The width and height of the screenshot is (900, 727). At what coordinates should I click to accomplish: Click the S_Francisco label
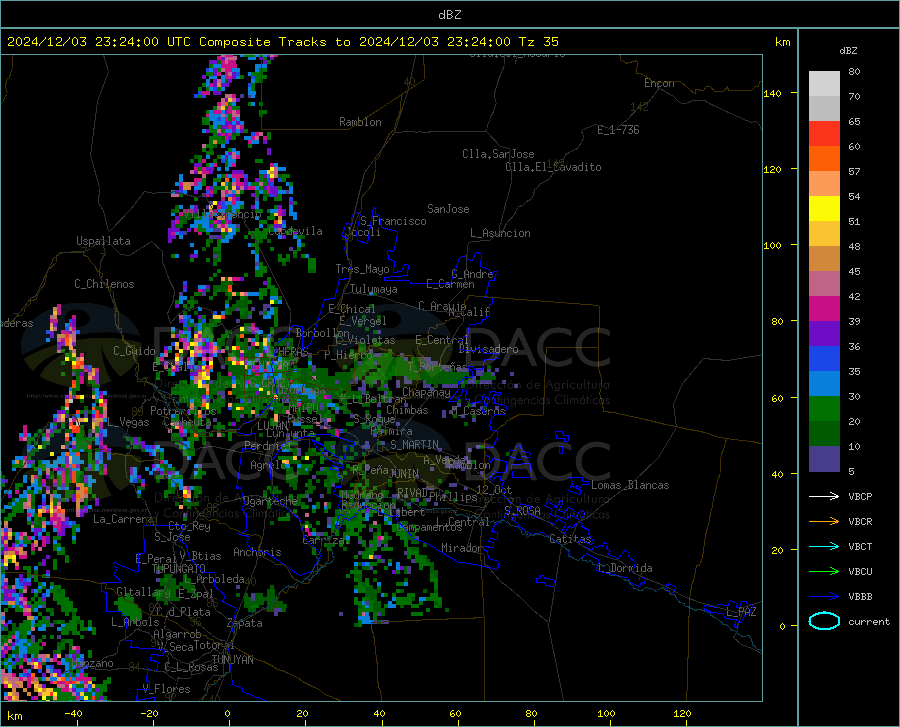click(x=393, y=221)
